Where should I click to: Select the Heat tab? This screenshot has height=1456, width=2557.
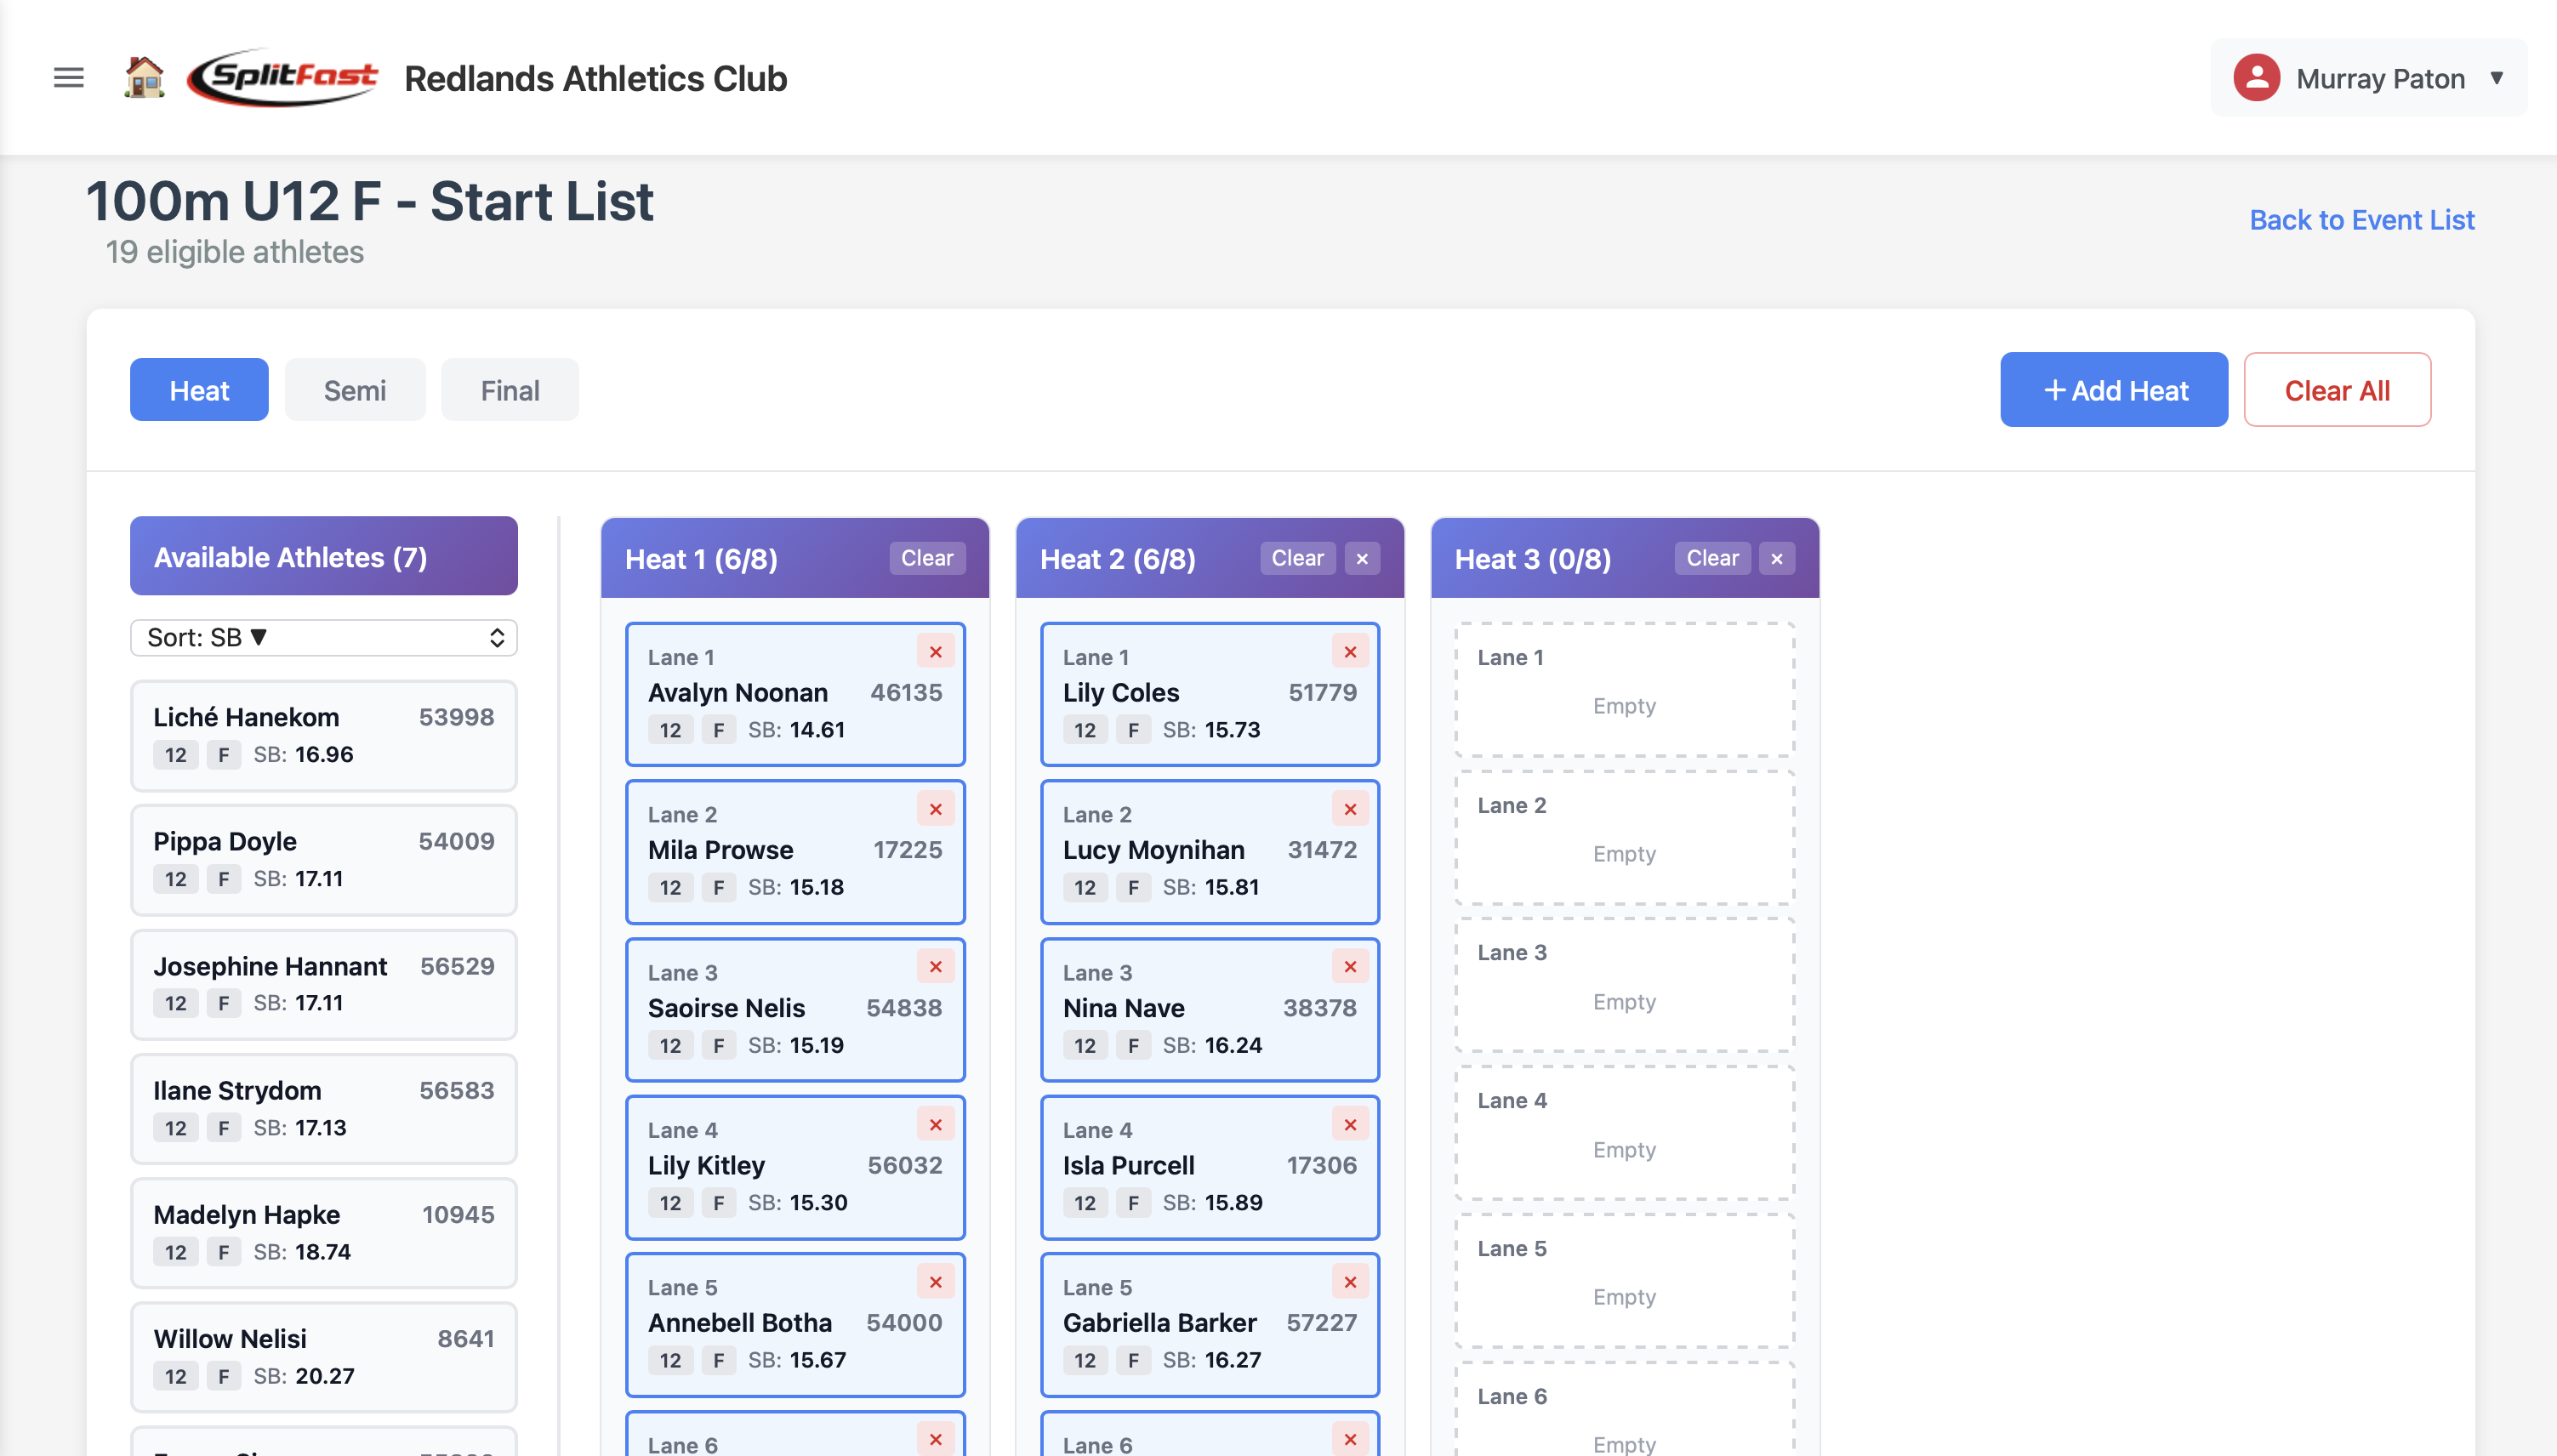198,390
